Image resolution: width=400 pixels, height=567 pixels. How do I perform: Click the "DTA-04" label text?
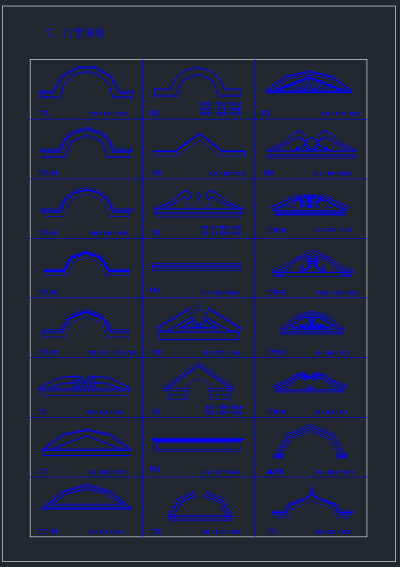[x=48, y=353]
